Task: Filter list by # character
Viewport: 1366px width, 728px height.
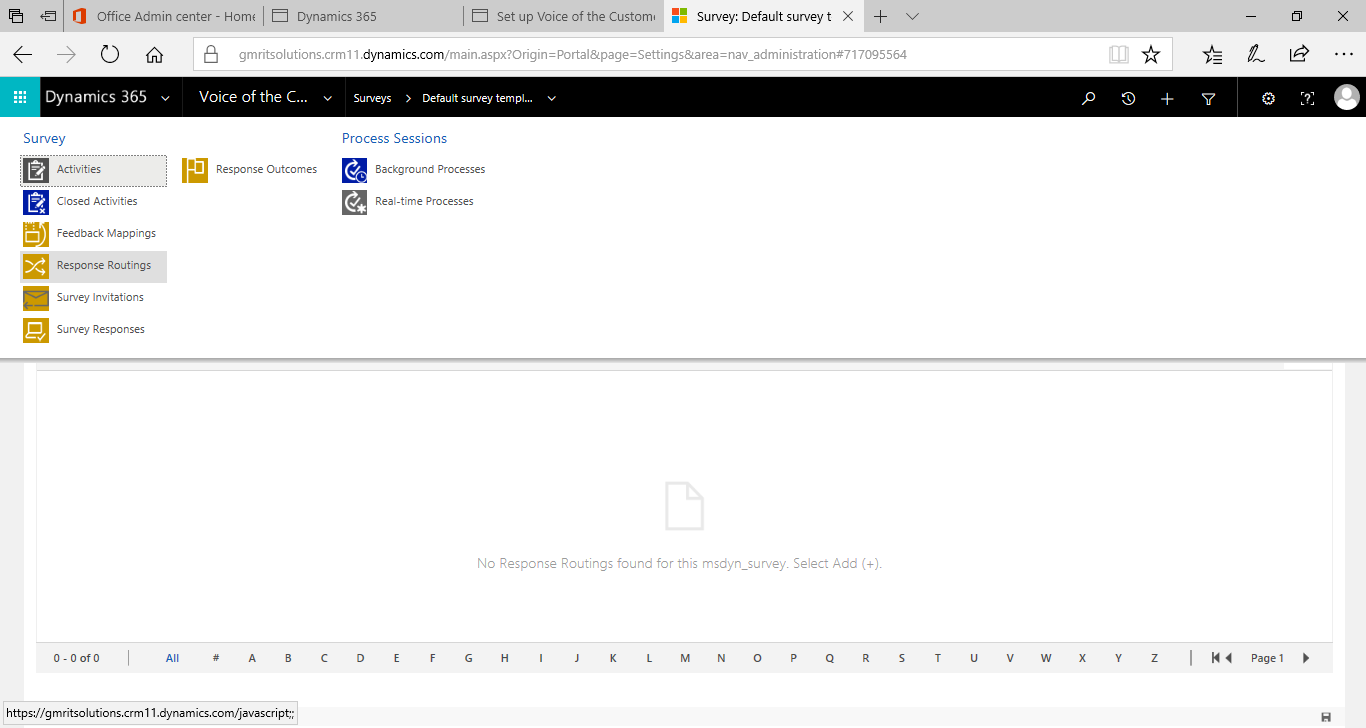Action: pos(216,658)
